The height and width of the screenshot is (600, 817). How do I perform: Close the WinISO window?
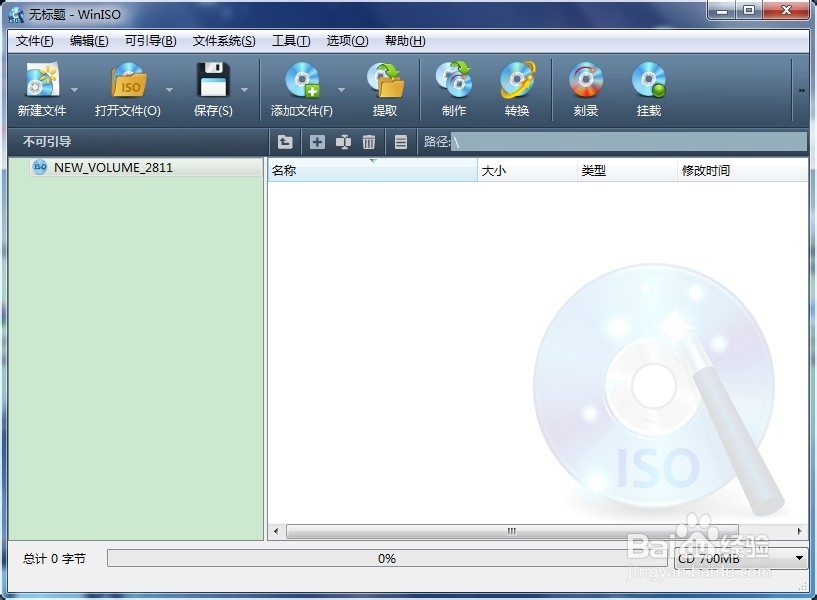787,10
